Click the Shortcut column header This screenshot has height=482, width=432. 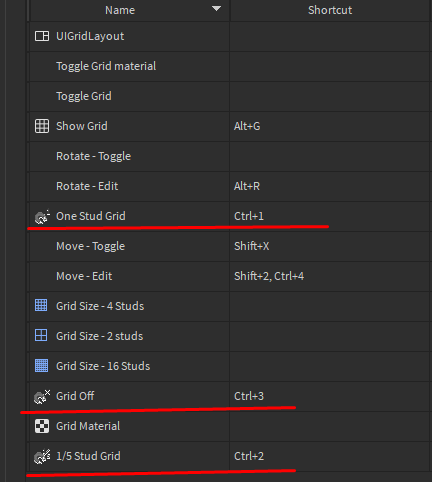[x=330, y=10]
